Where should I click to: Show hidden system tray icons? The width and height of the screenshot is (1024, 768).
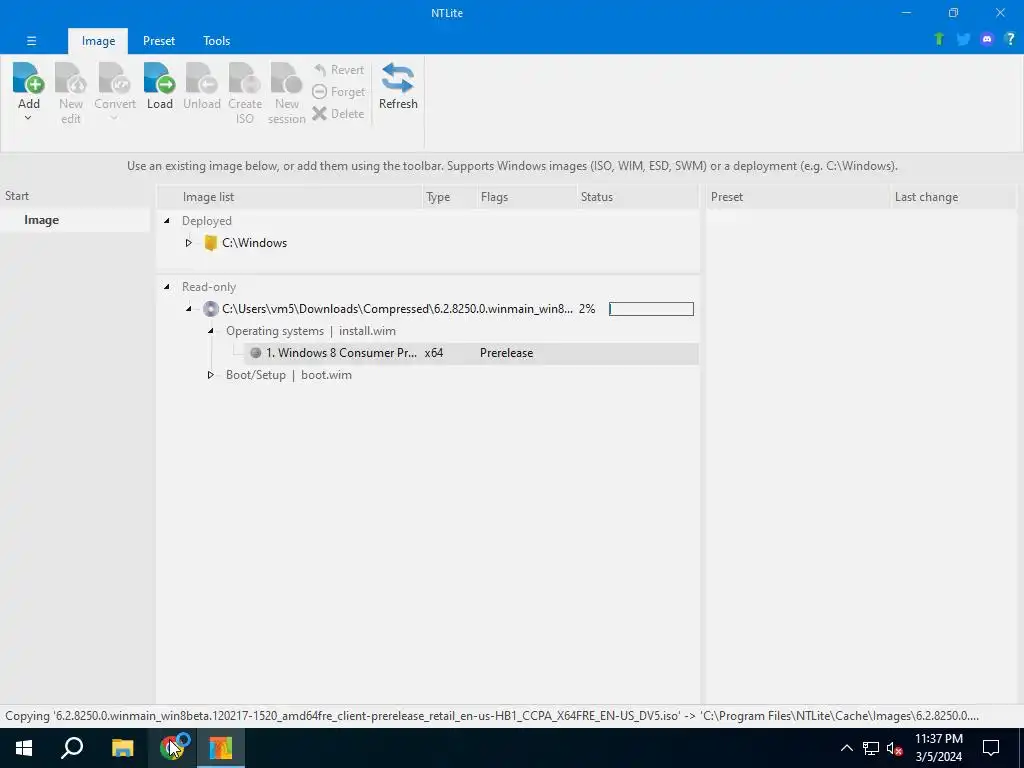(846, 748)
